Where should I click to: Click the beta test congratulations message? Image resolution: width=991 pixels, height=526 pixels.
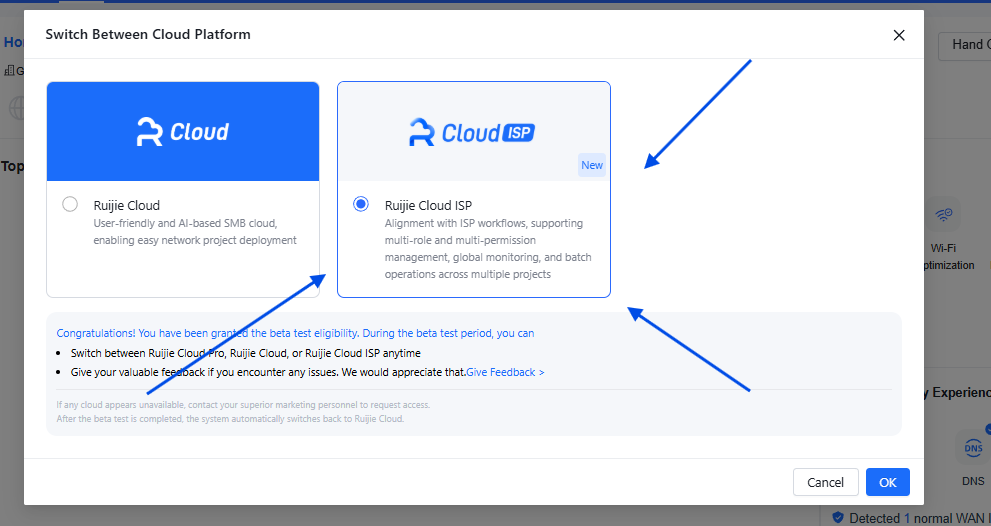click(295, 333)
